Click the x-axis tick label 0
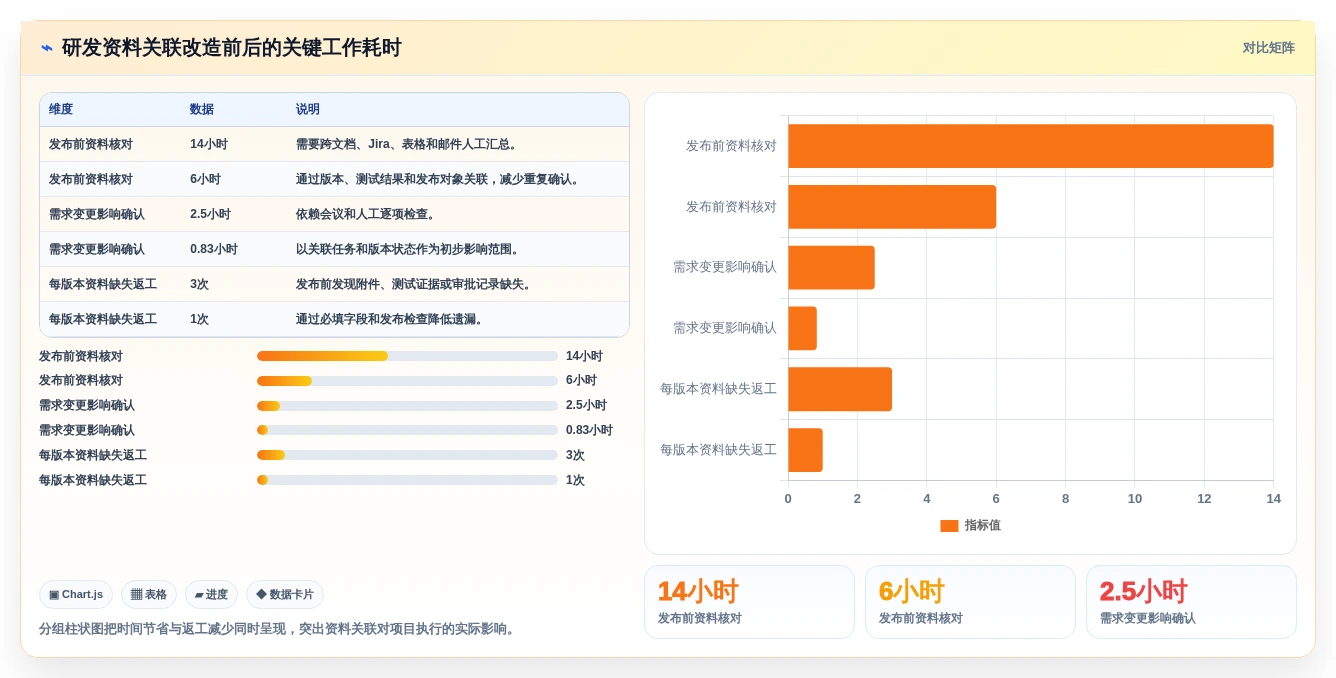Screen dimensions: 1336x678 [788, 499]
